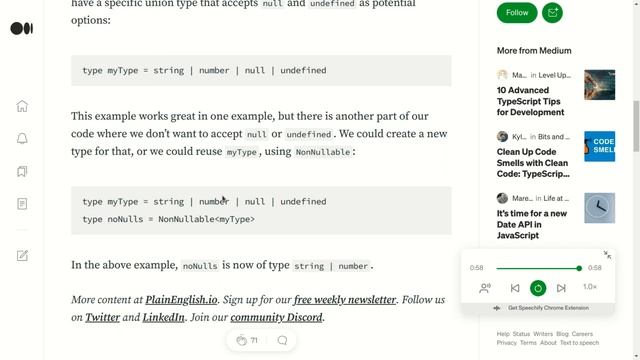Toggle play on green Speechify button
Viewport: 640px width, 360px height.
538,288
